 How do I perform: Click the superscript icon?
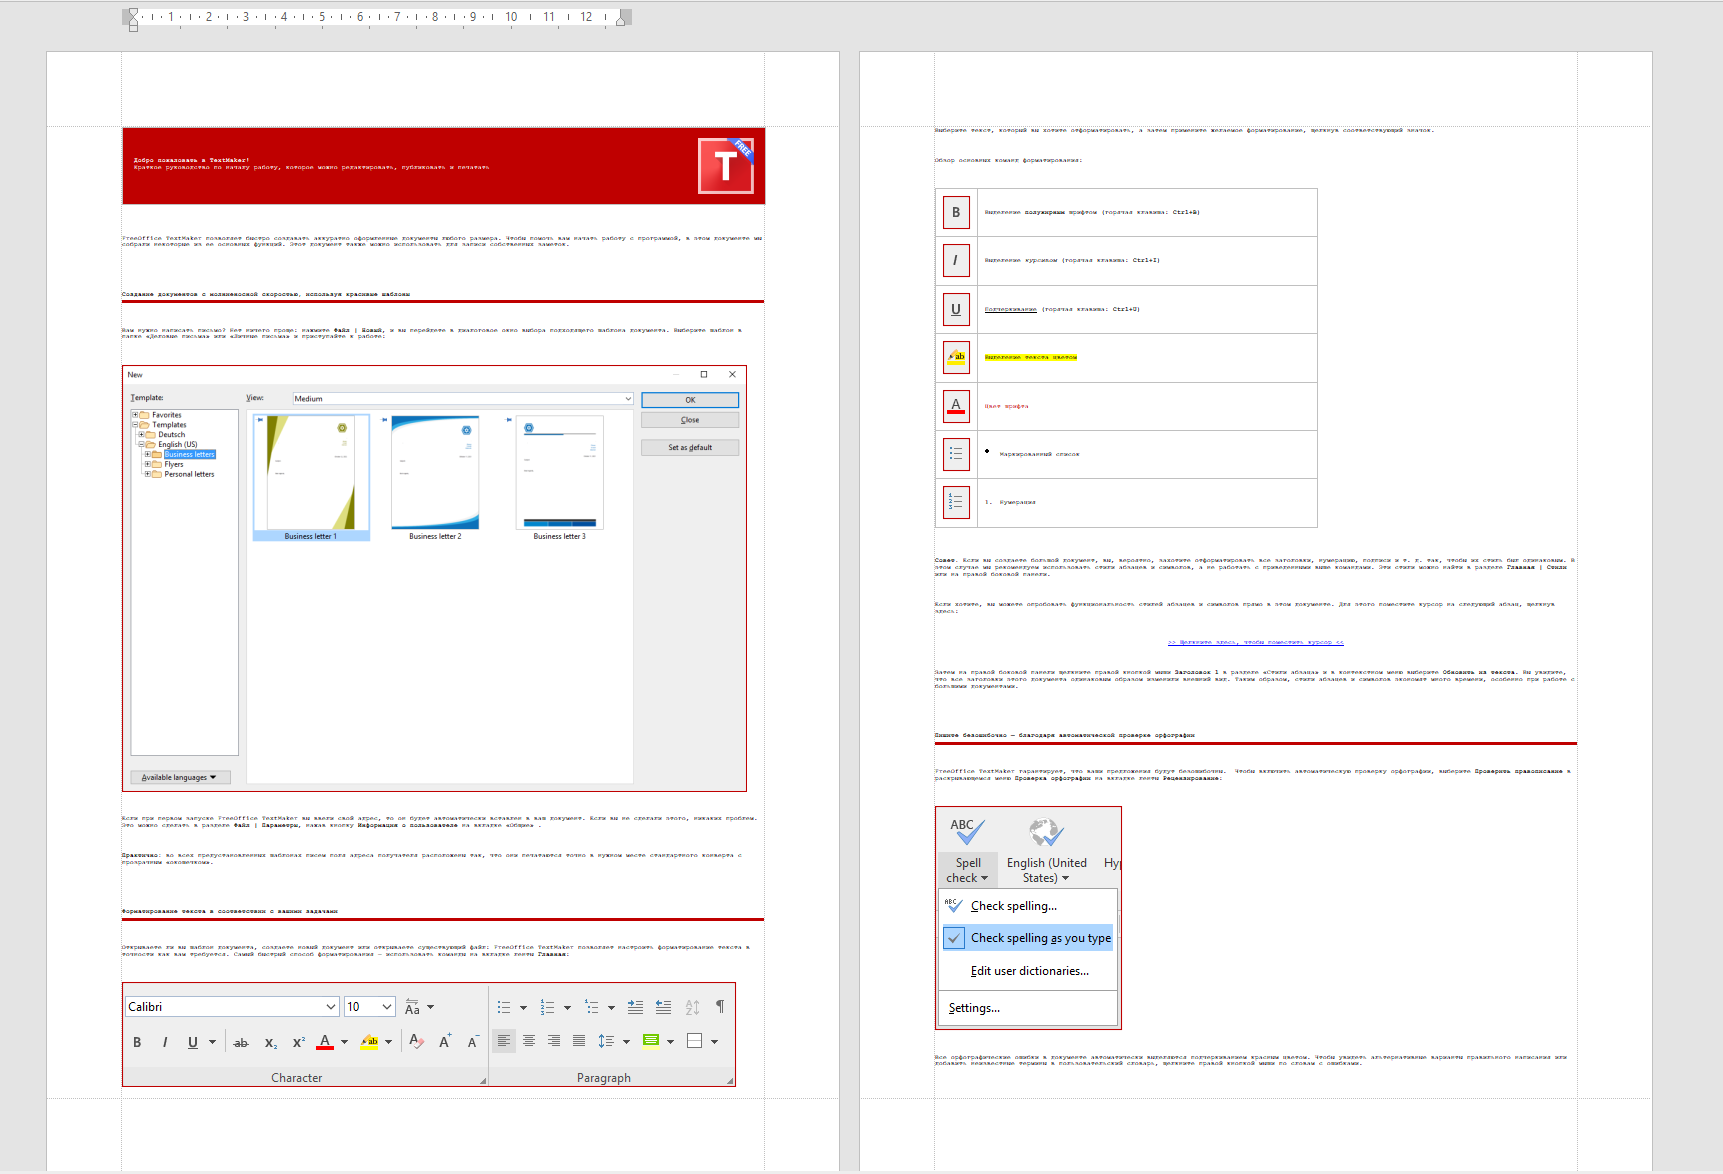coord(298,1042)
